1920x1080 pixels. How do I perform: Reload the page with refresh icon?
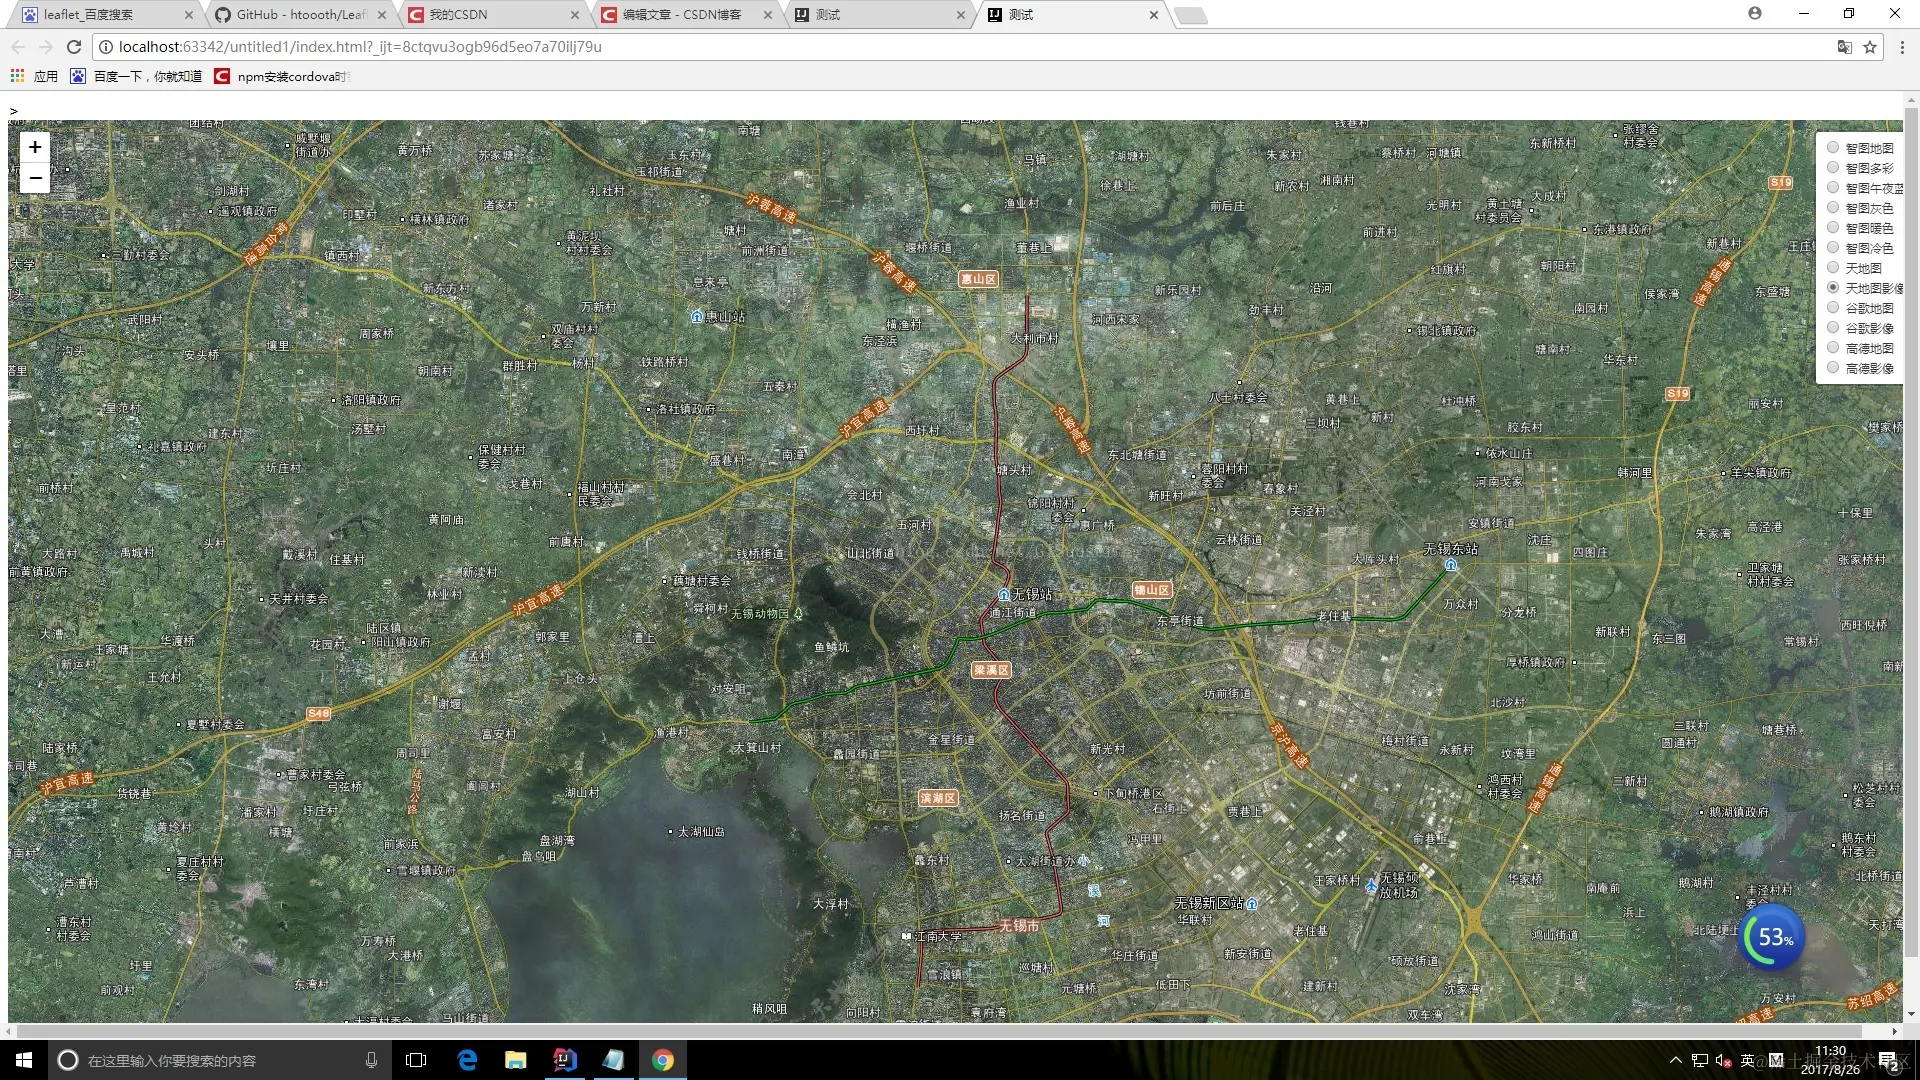pos(74,47)
